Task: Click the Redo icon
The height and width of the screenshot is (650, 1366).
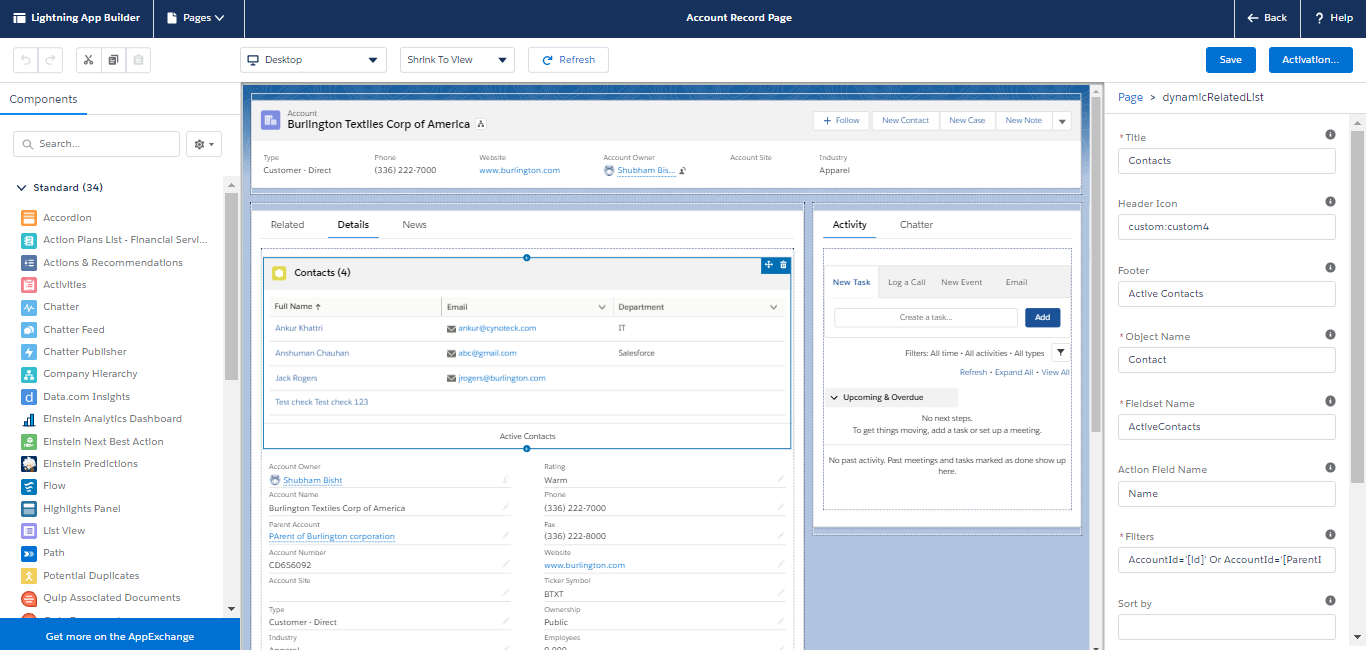Action: [47, 60]
